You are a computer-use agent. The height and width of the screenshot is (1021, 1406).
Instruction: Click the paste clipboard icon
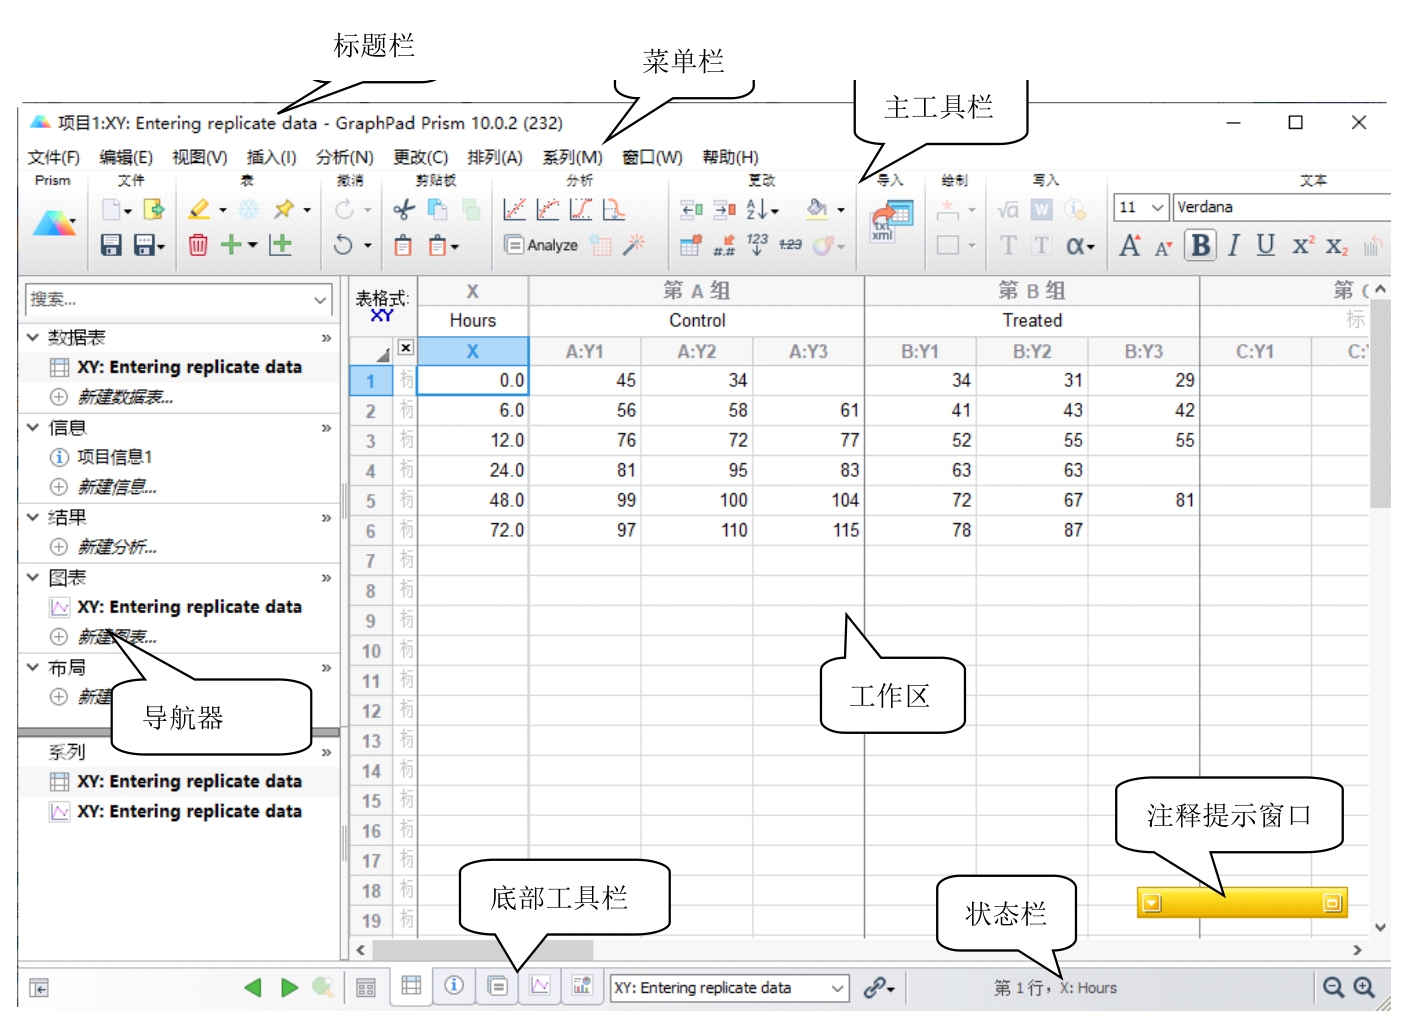coord(403,245)
